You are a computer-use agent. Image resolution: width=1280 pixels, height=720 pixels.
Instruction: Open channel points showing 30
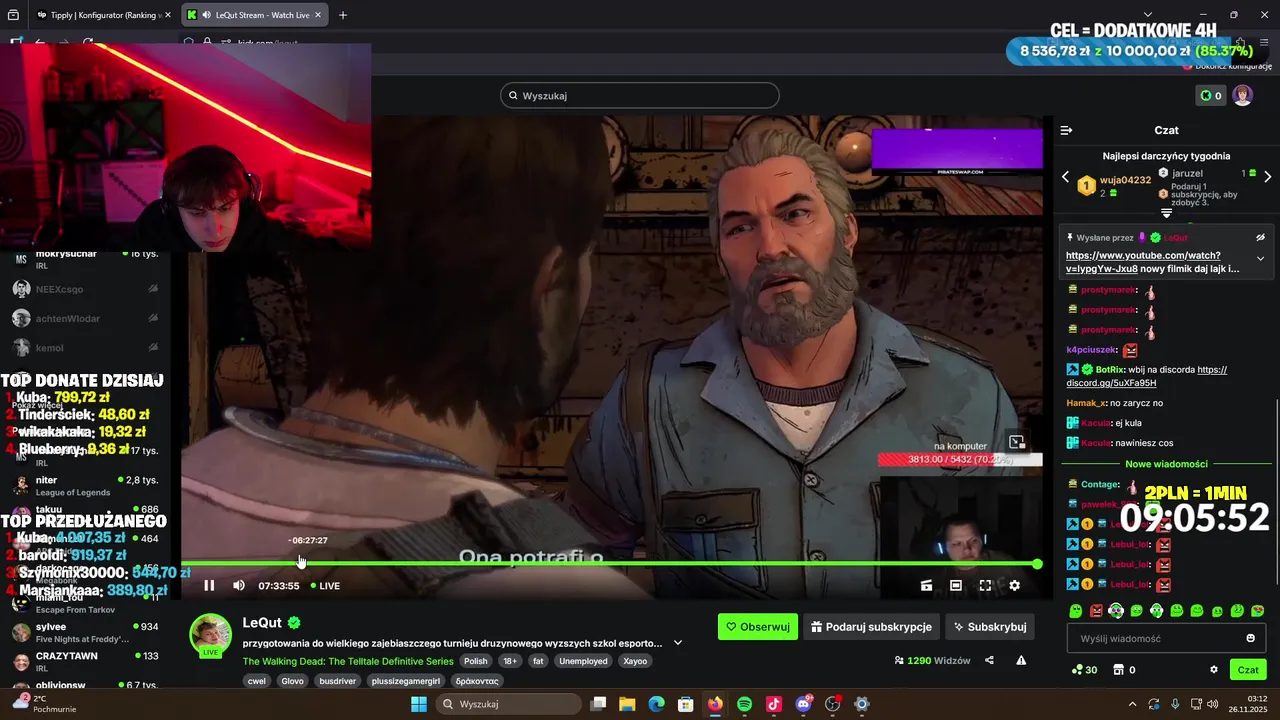click(1084, 670)
